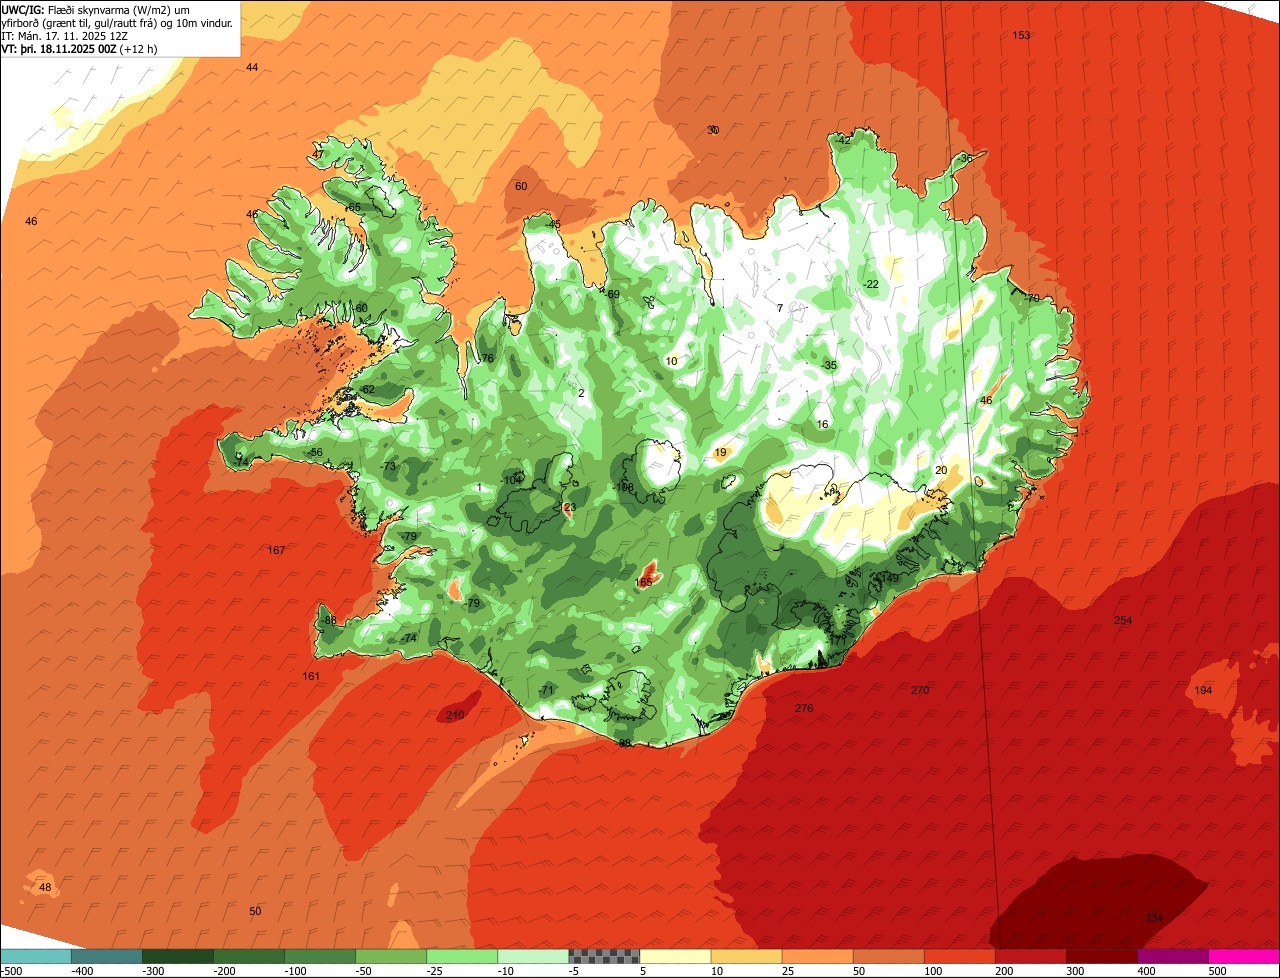Select the pale yellow legend swatch between 5 and 10

pos(675,956)
